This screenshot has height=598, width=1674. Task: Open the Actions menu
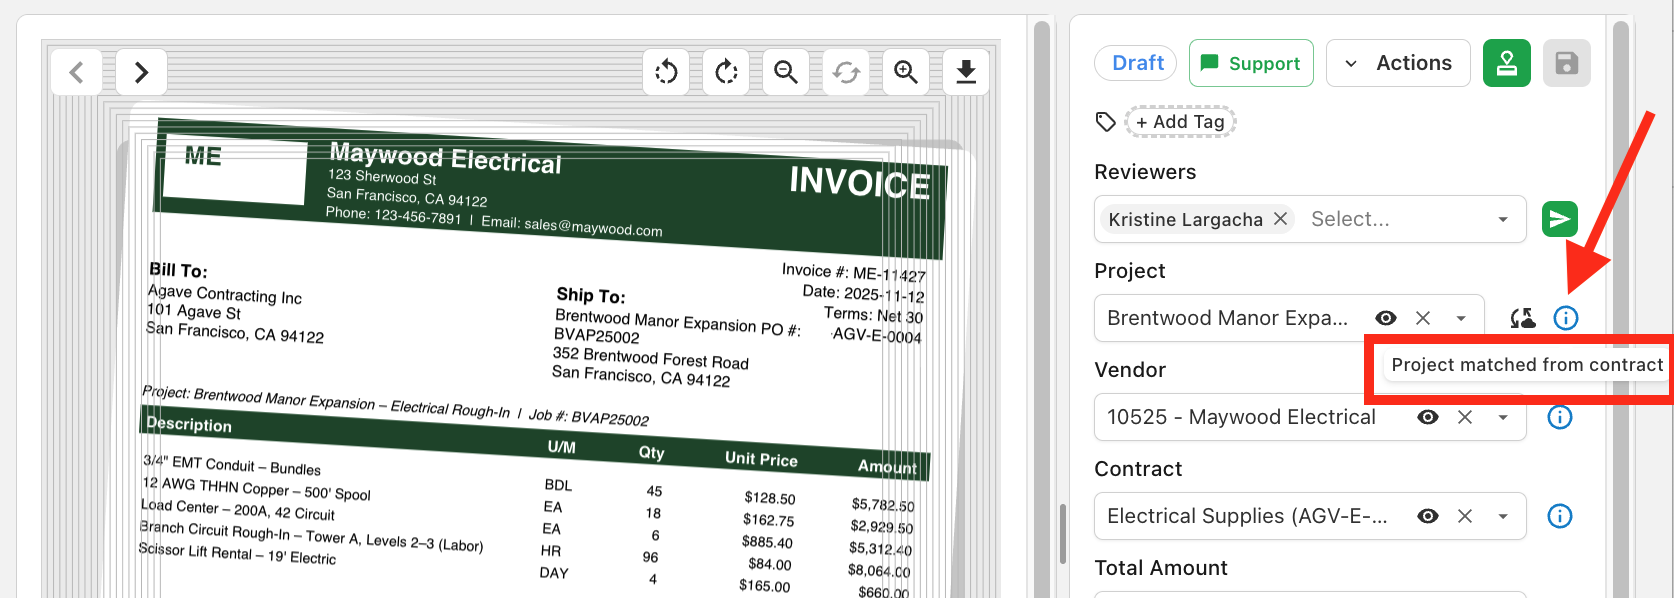(x=1398, y=63)
